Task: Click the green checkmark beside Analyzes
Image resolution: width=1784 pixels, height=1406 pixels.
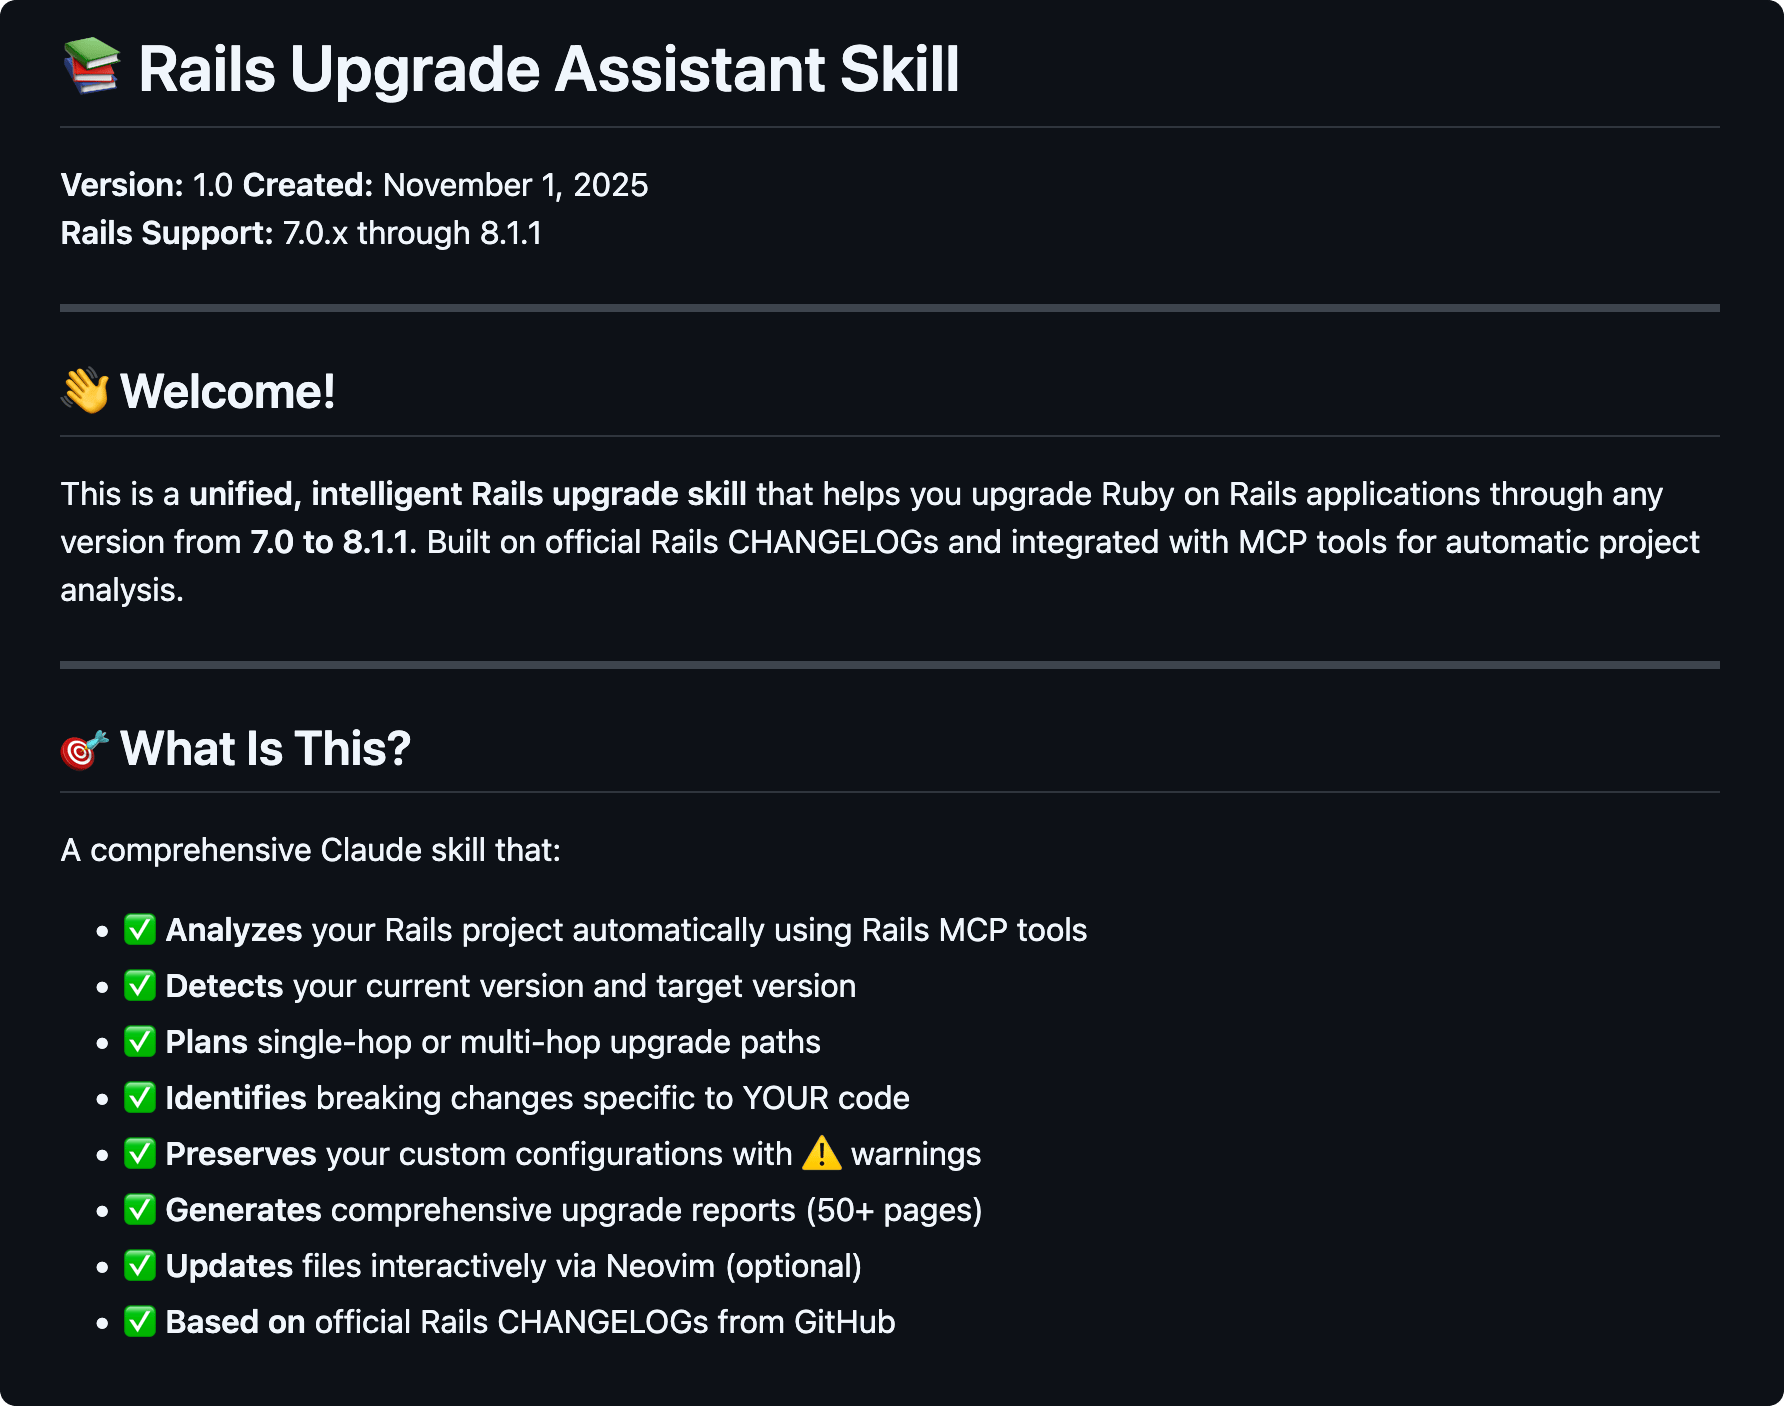Action: click(x=140, y=929)
